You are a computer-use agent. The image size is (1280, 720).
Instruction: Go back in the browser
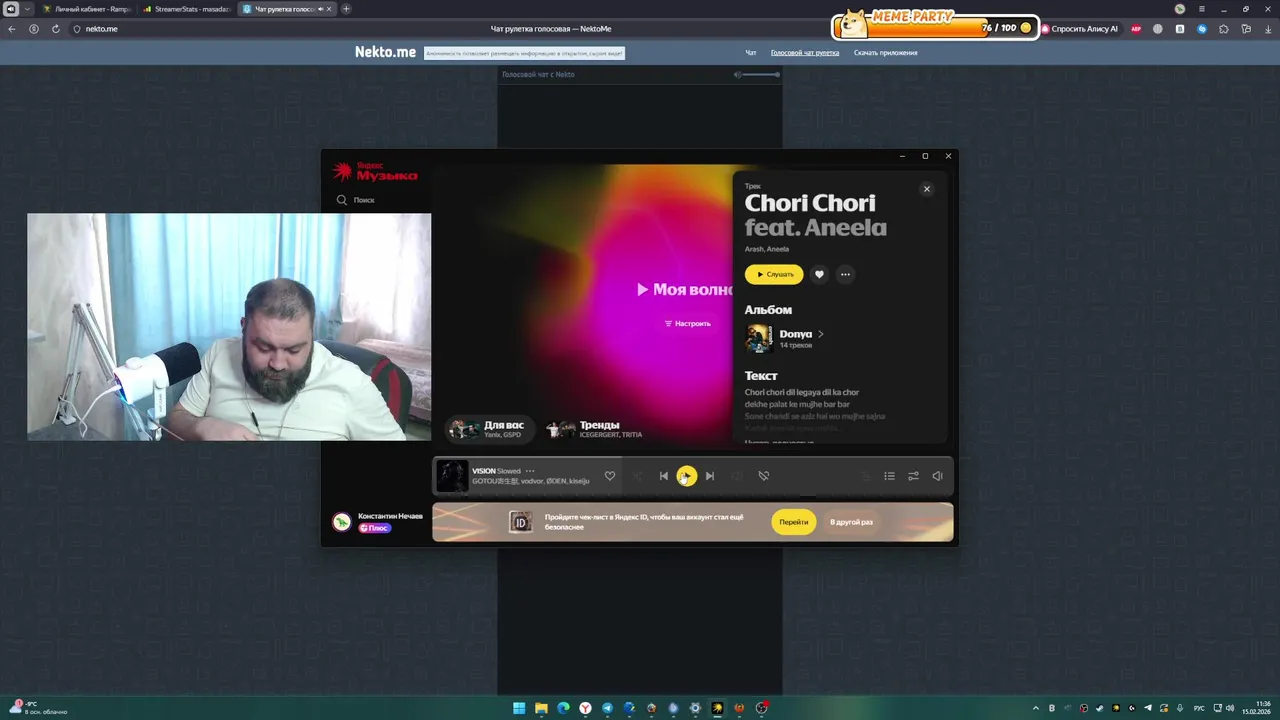click(x=12, y=29)
